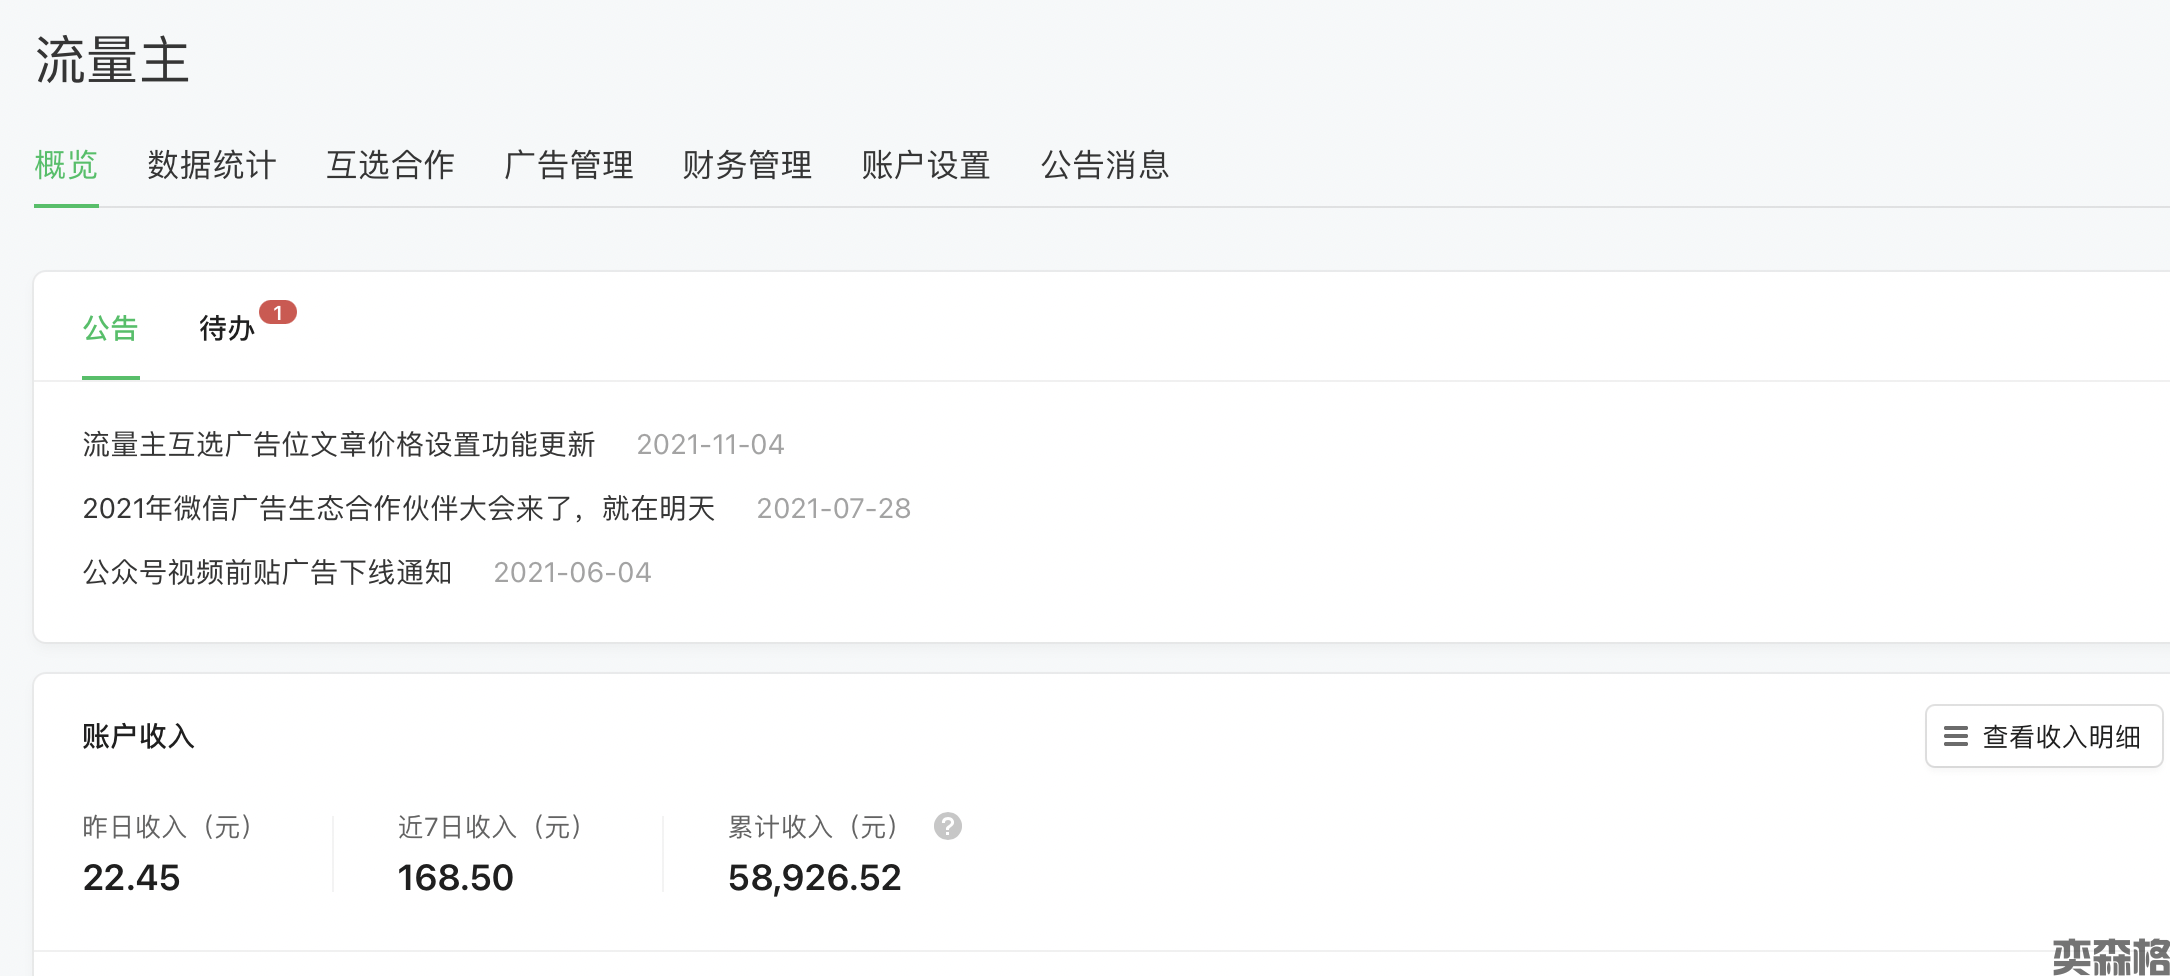The height and width of the screenshot is (976, 2170).
Task: Click the red badge on 待办
Action: pos(278,313)
